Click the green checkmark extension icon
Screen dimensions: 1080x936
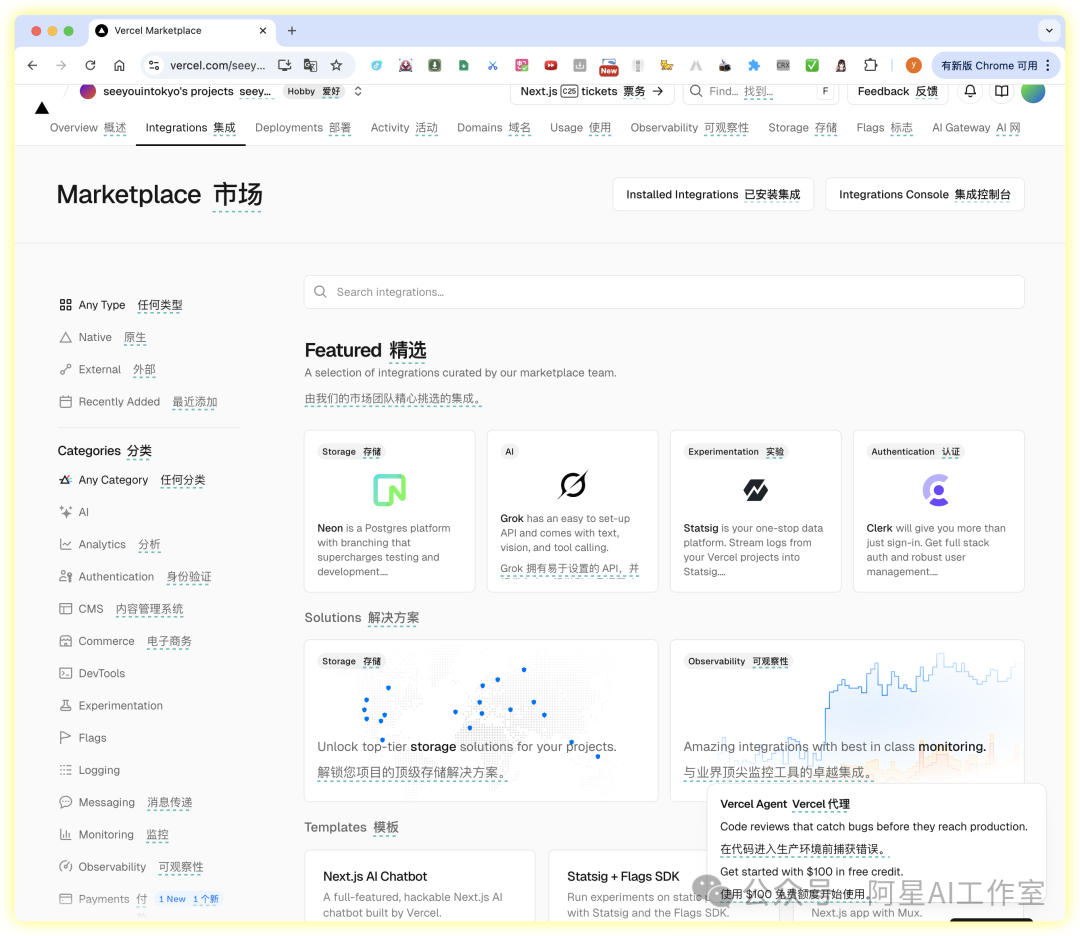tap(812, 65)
